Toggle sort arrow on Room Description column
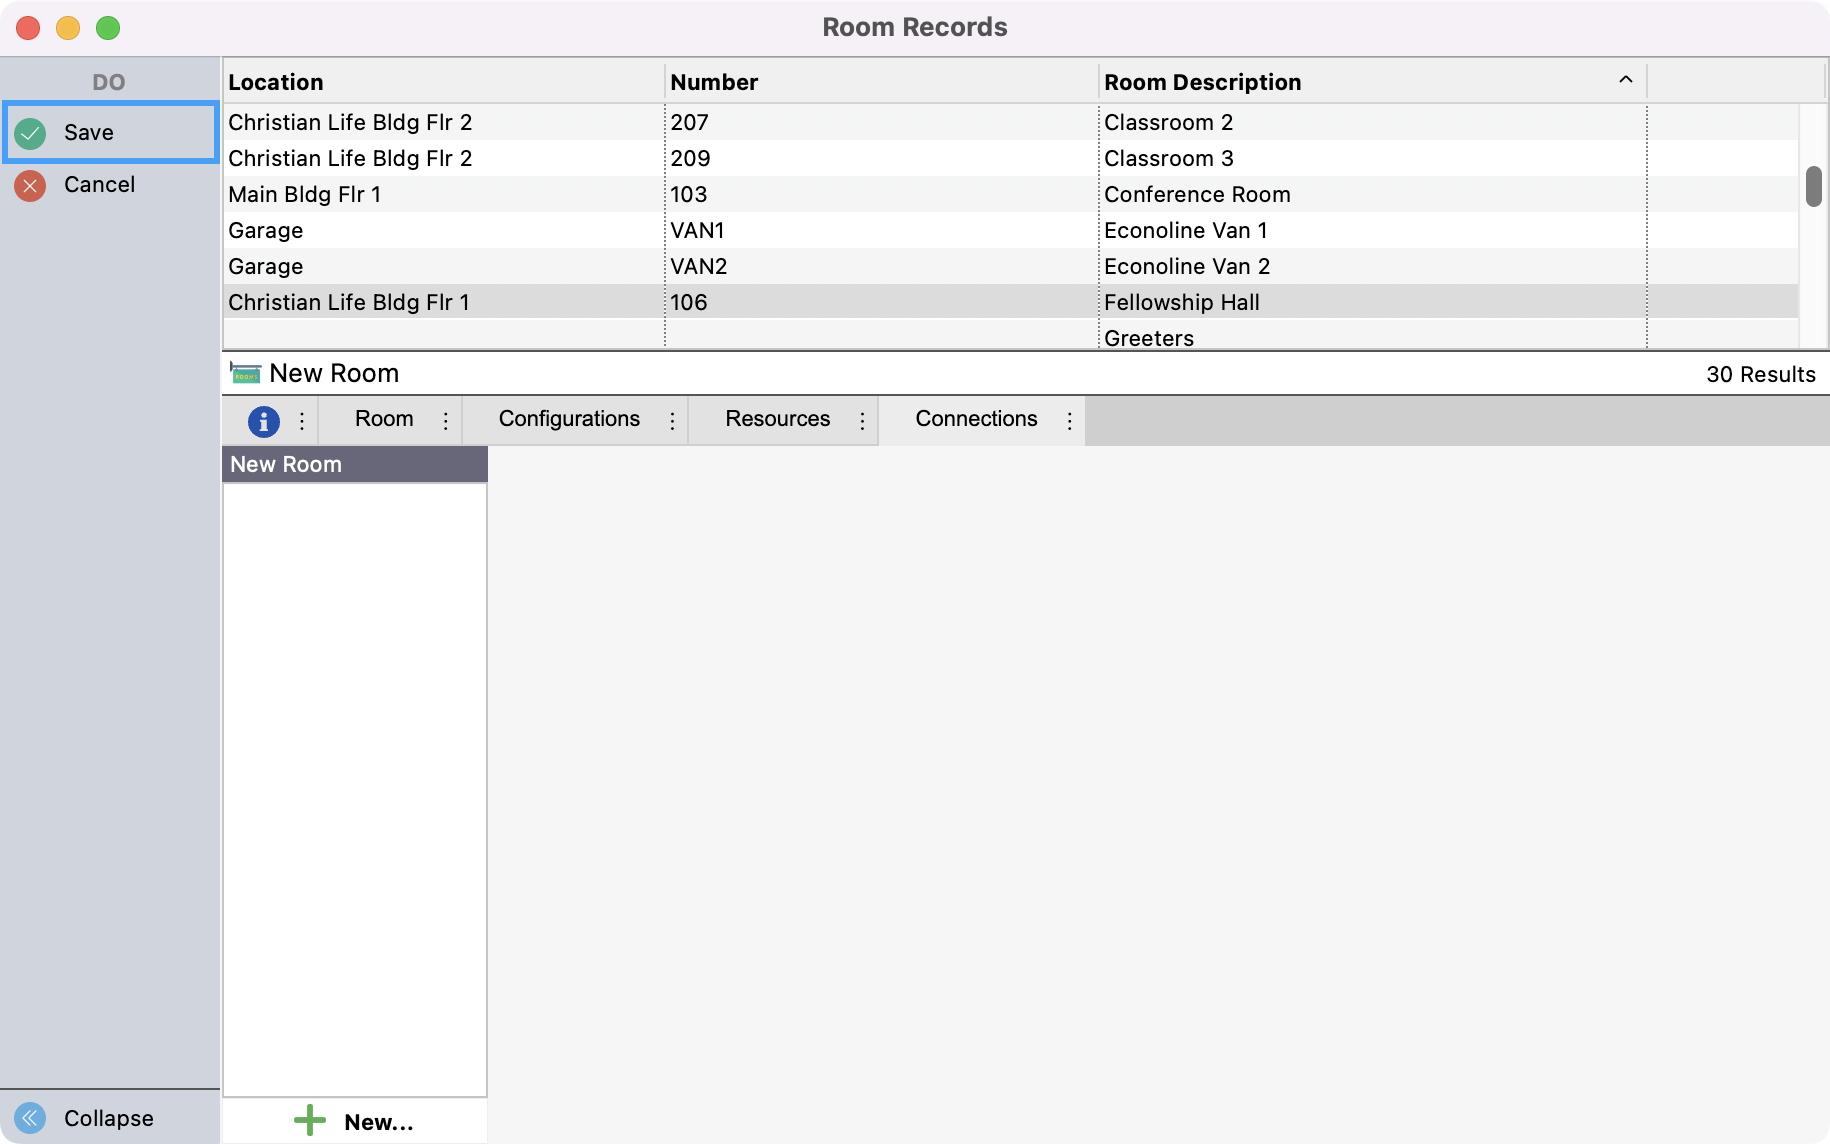 [x=1625, y=80]
